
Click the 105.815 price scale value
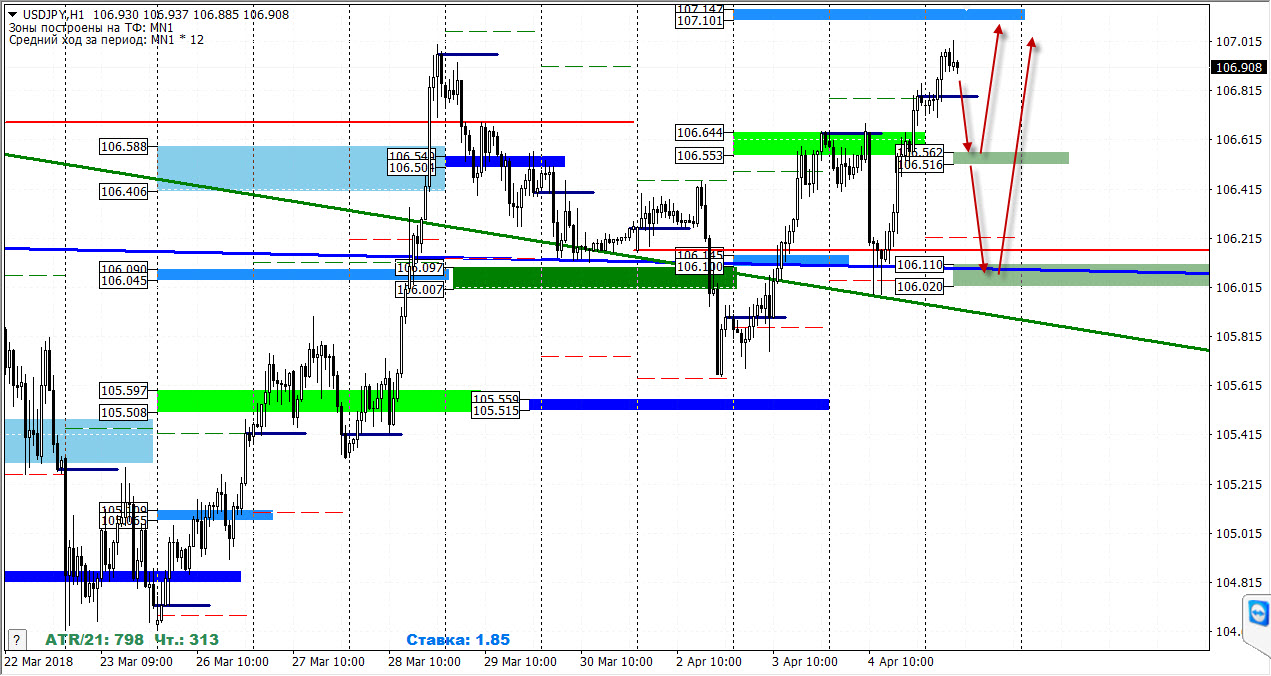[1238, 336]
